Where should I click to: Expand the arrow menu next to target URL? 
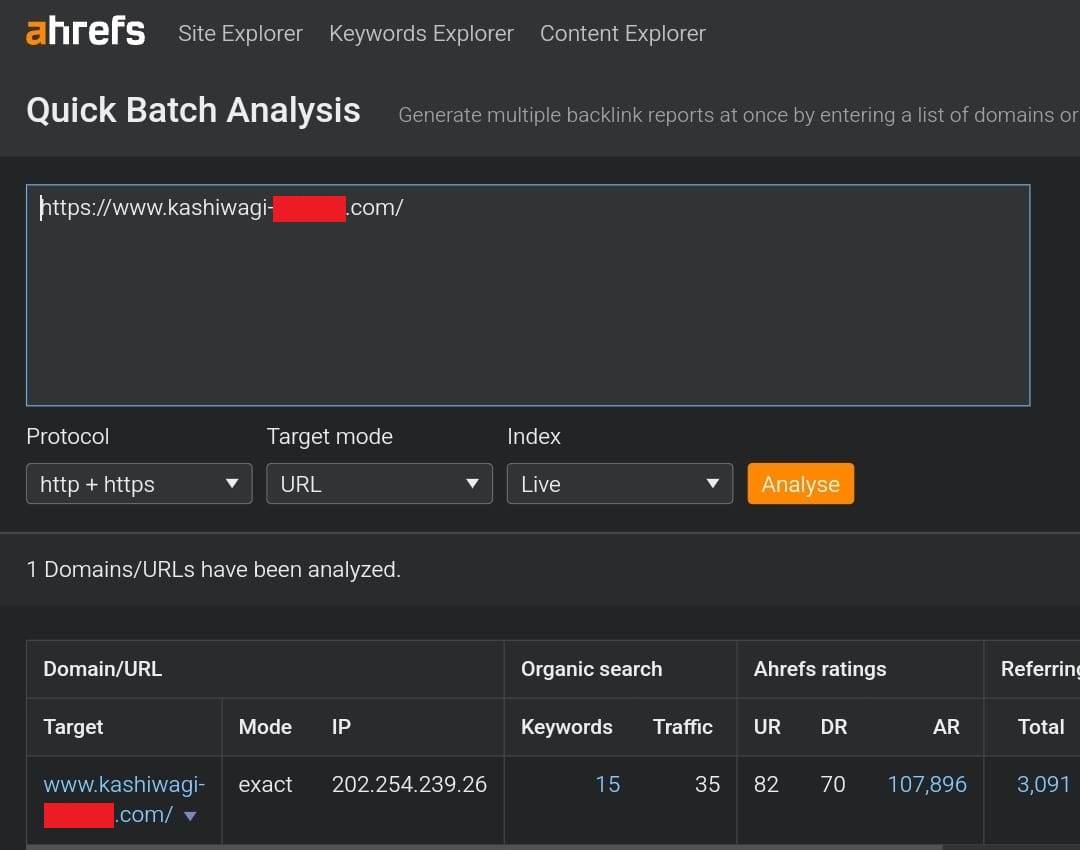[x=190, y=816]
